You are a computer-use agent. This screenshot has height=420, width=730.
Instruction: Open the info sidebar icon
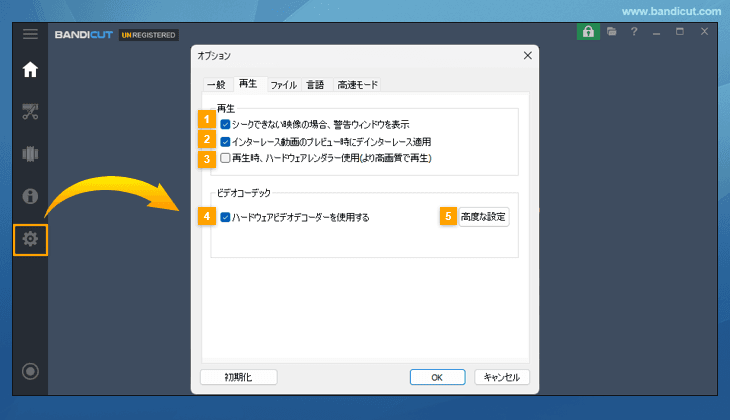pos(30,196)
